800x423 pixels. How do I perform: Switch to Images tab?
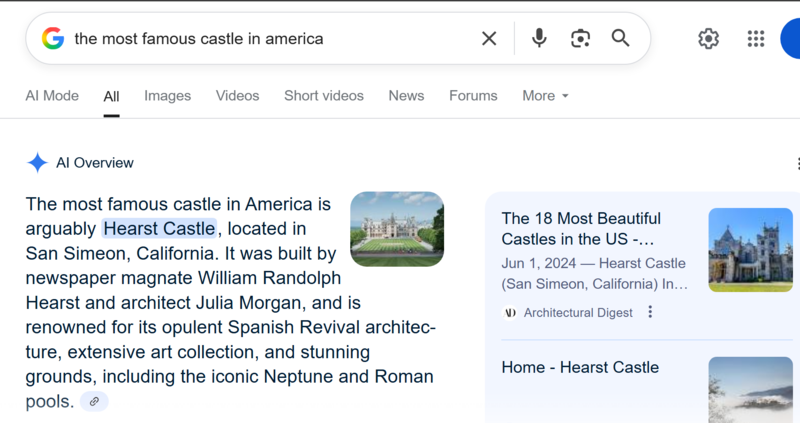(x=167, y=96)
